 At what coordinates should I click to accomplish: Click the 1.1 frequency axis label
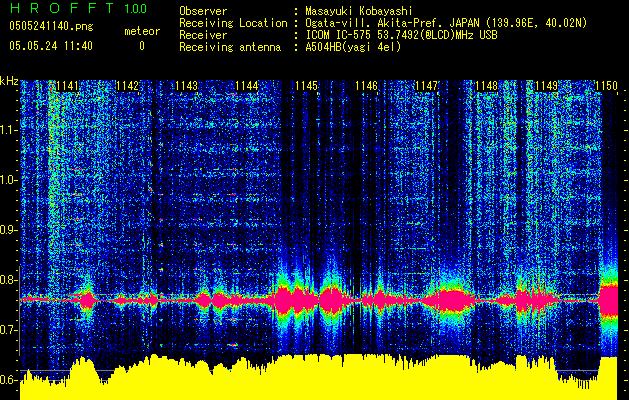pyautogui.click(x=9, y=130)
